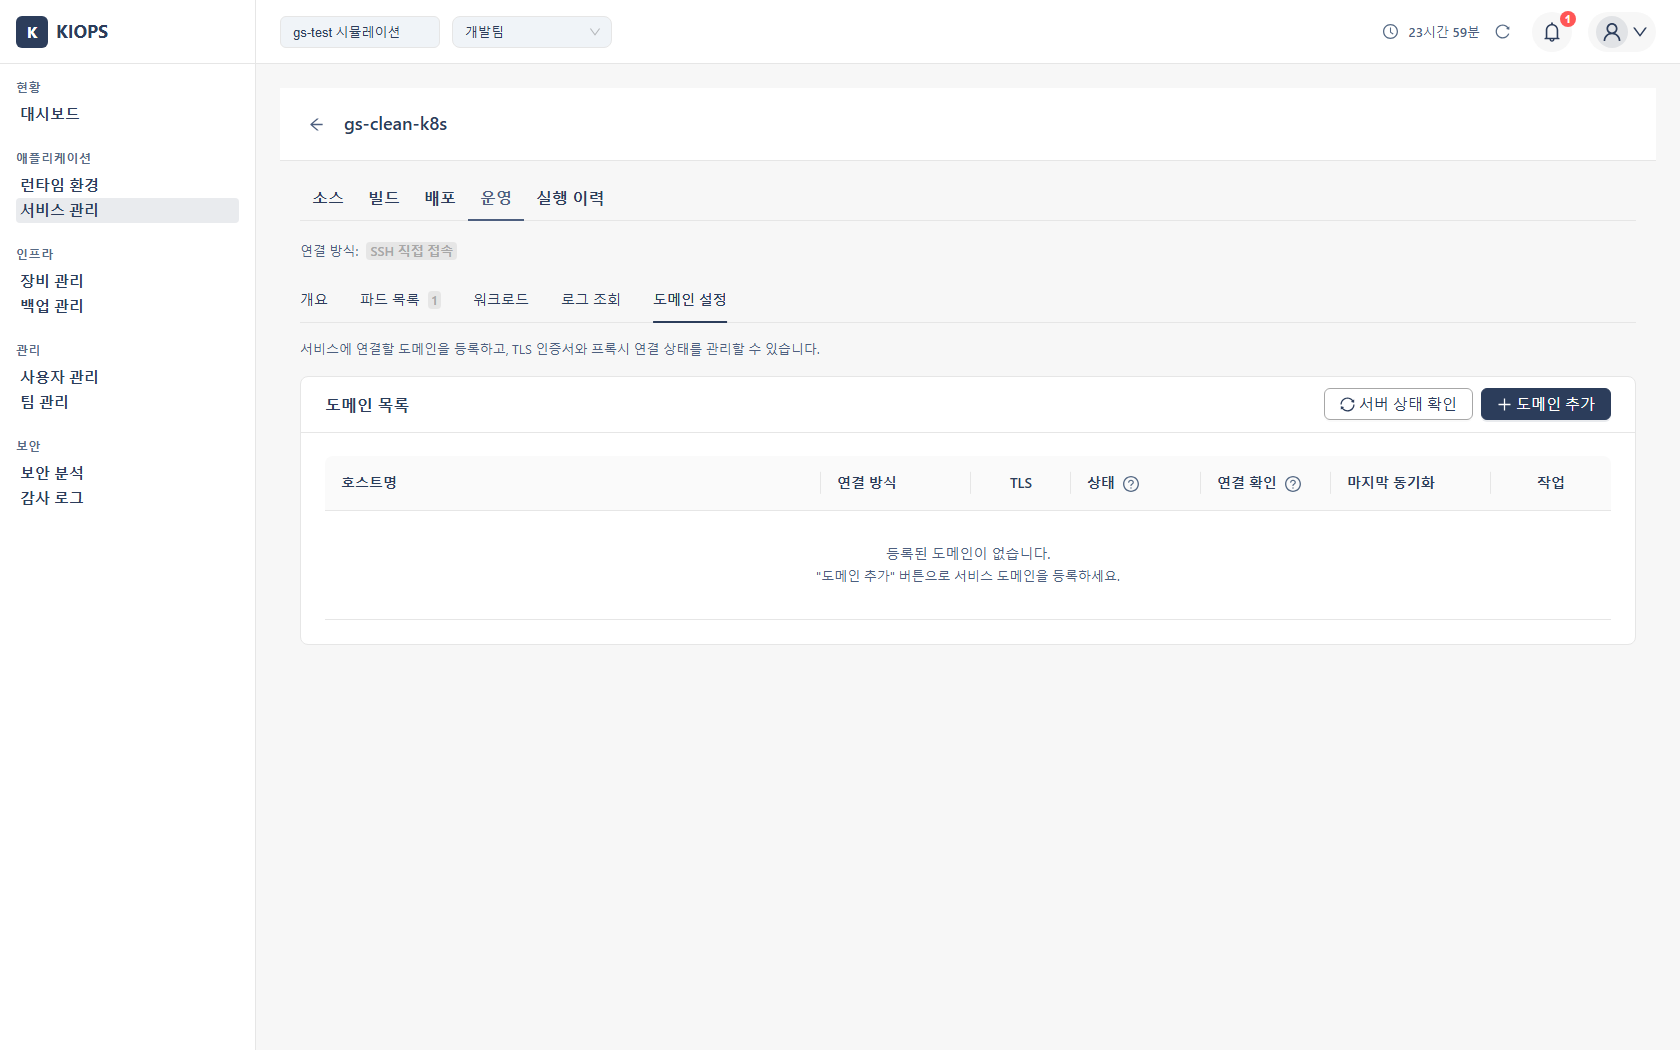Click the 등록된 도메인이 없습니다 message

tap(968, 553)
